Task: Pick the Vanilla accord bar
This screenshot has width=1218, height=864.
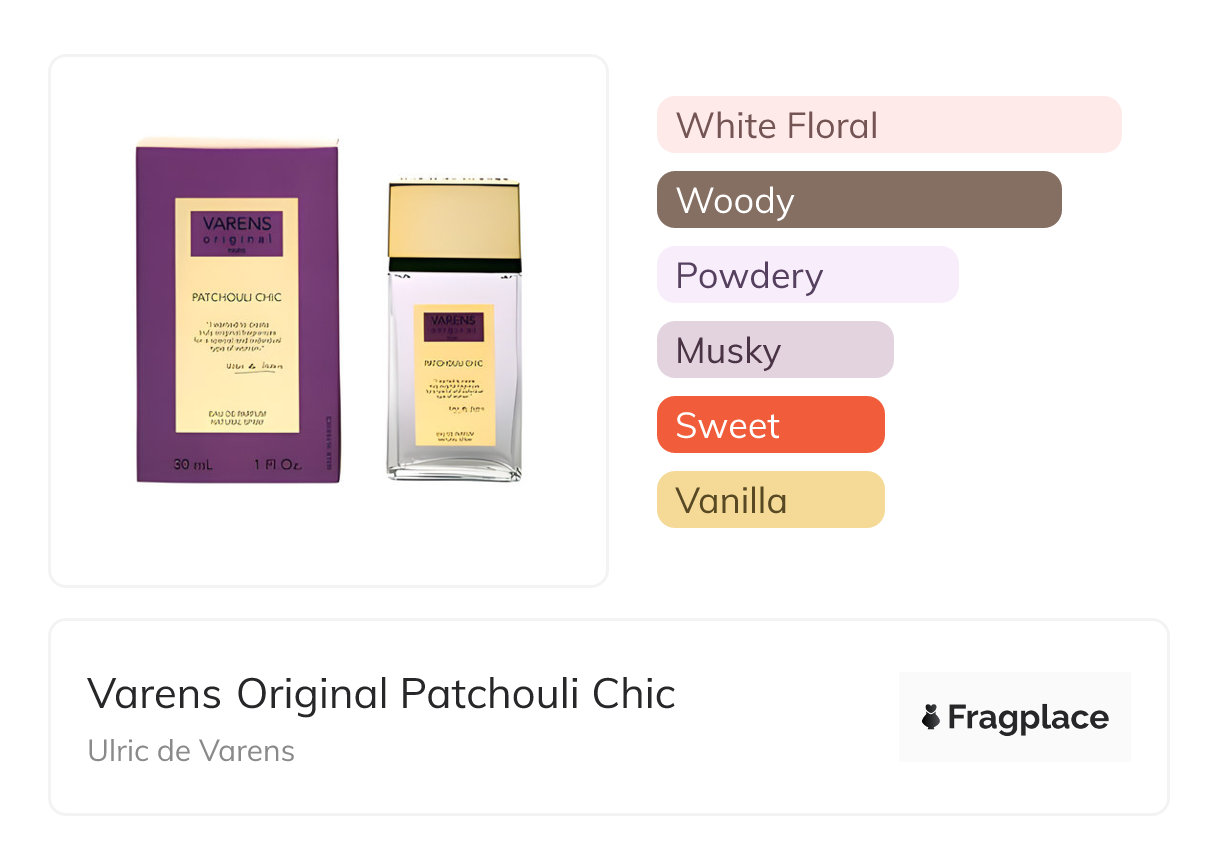Action: click(x=770, y=500)
